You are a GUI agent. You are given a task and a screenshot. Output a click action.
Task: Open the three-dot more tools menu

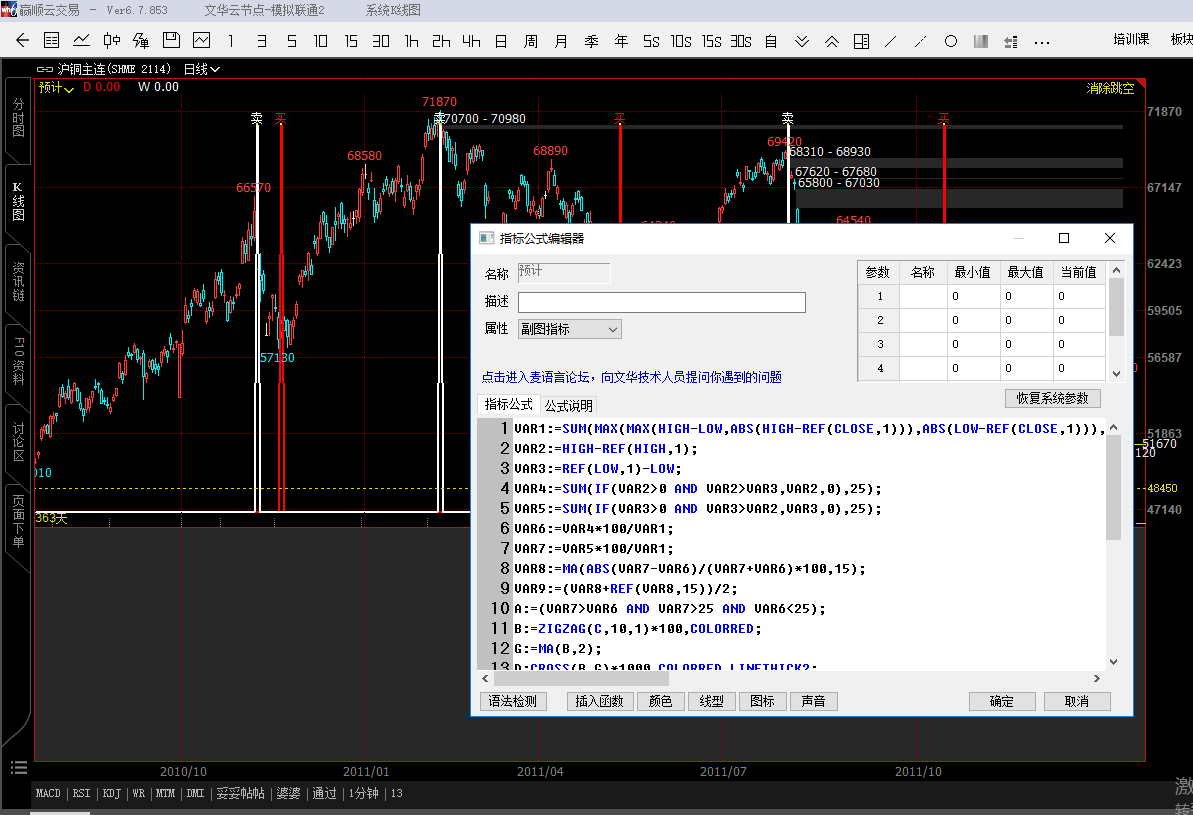click(1042, 41)
